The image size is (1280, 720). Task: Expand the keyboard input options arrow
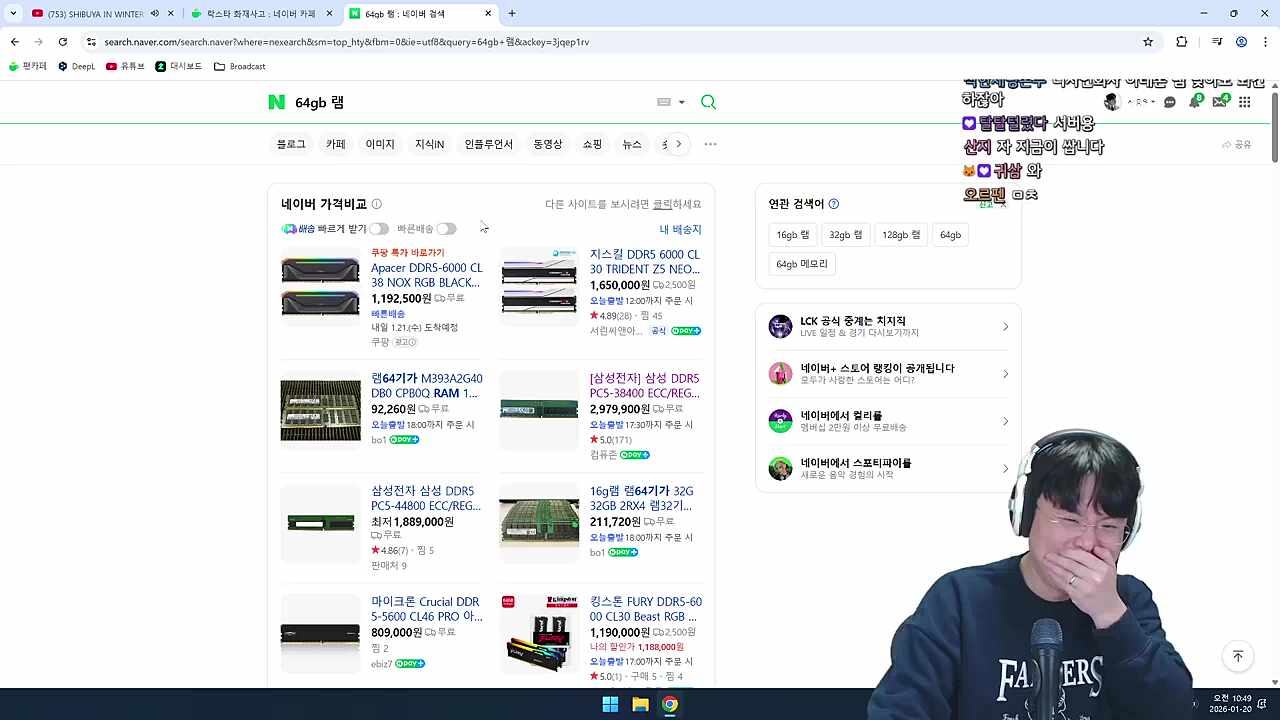coord(682,102)
